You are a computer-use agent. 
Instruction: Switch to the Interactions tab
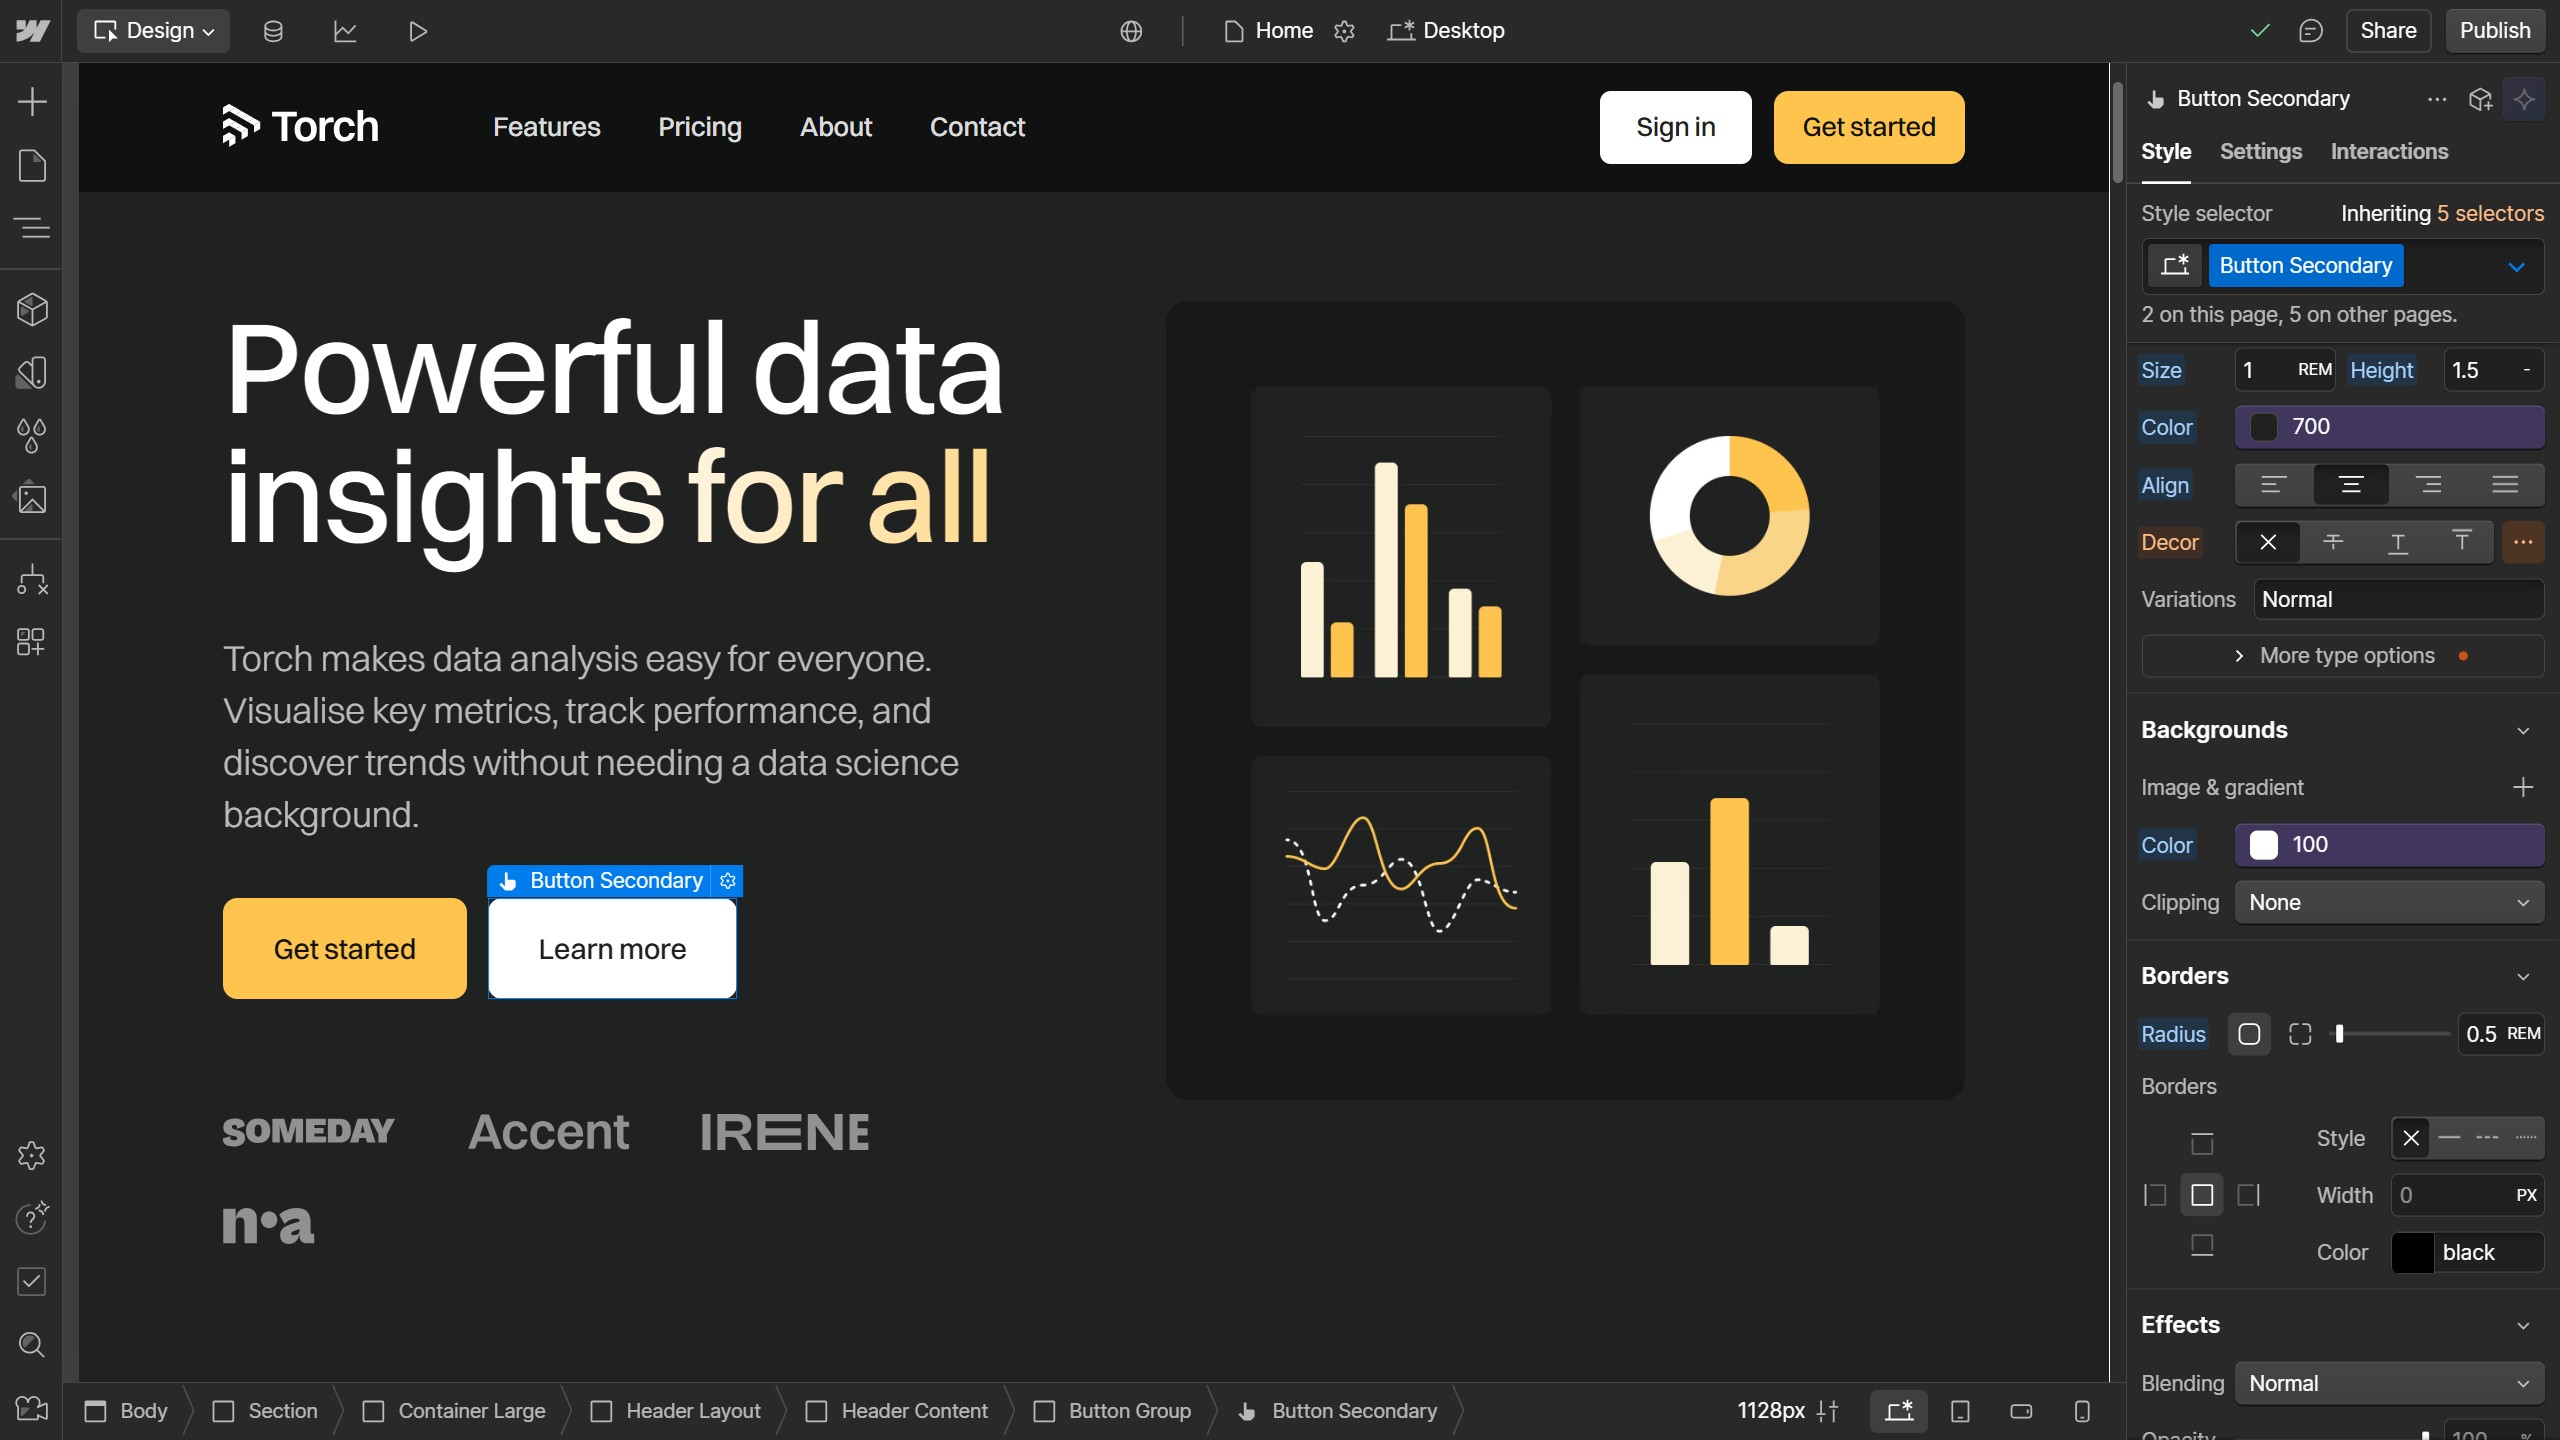click(x=2388, y=151)
